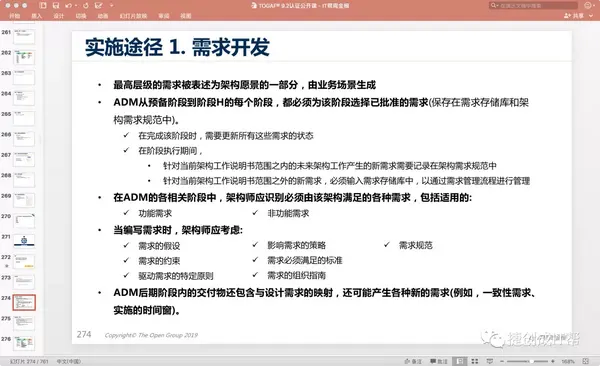Select slide 275 thumbnail
The width and height of the screenshot is (600, 366).
point(24,323)
